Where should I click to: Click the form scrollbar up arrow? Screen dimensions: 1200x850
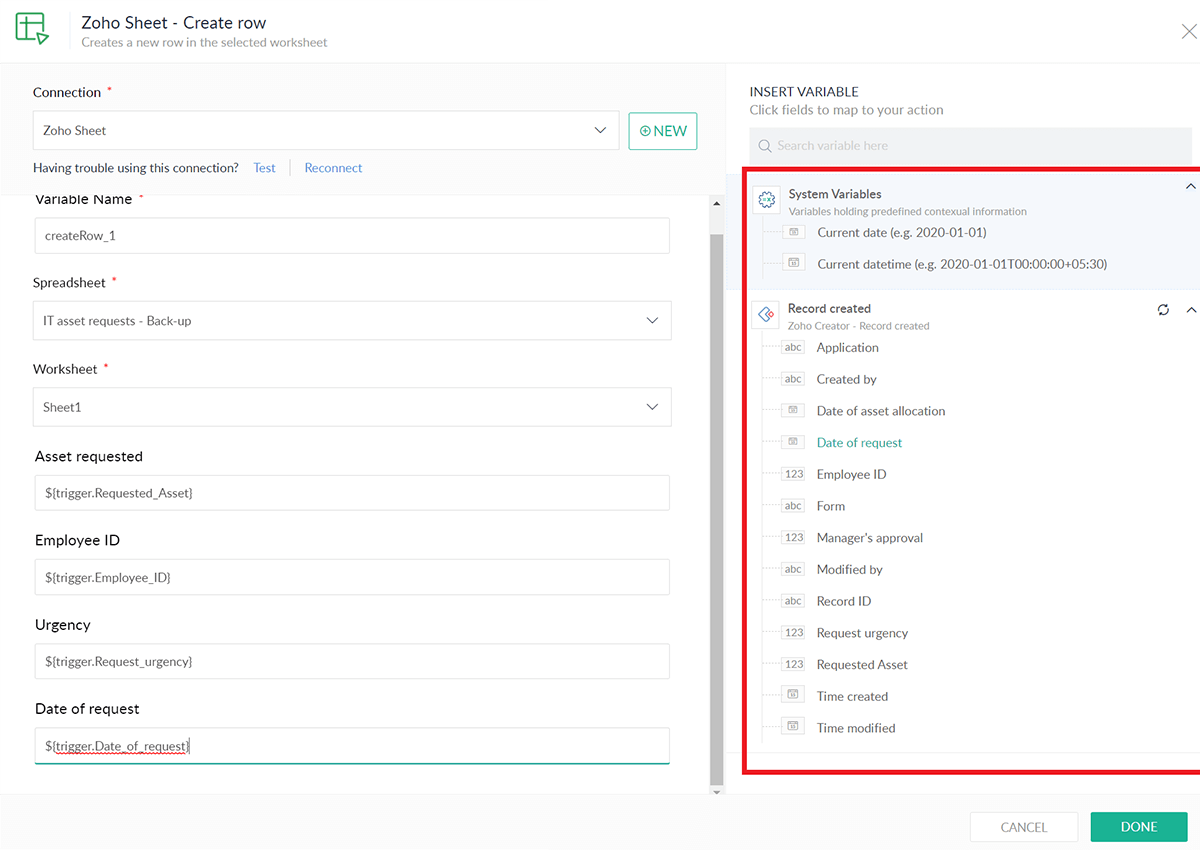(x=715, y=204)
